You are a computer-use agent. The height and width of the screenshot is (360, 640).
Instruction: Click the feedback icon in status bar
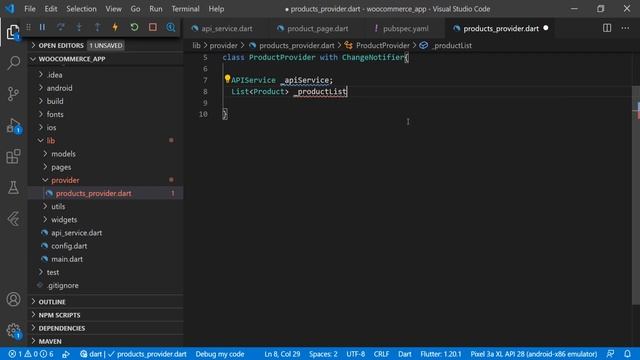tap(610, 353)
